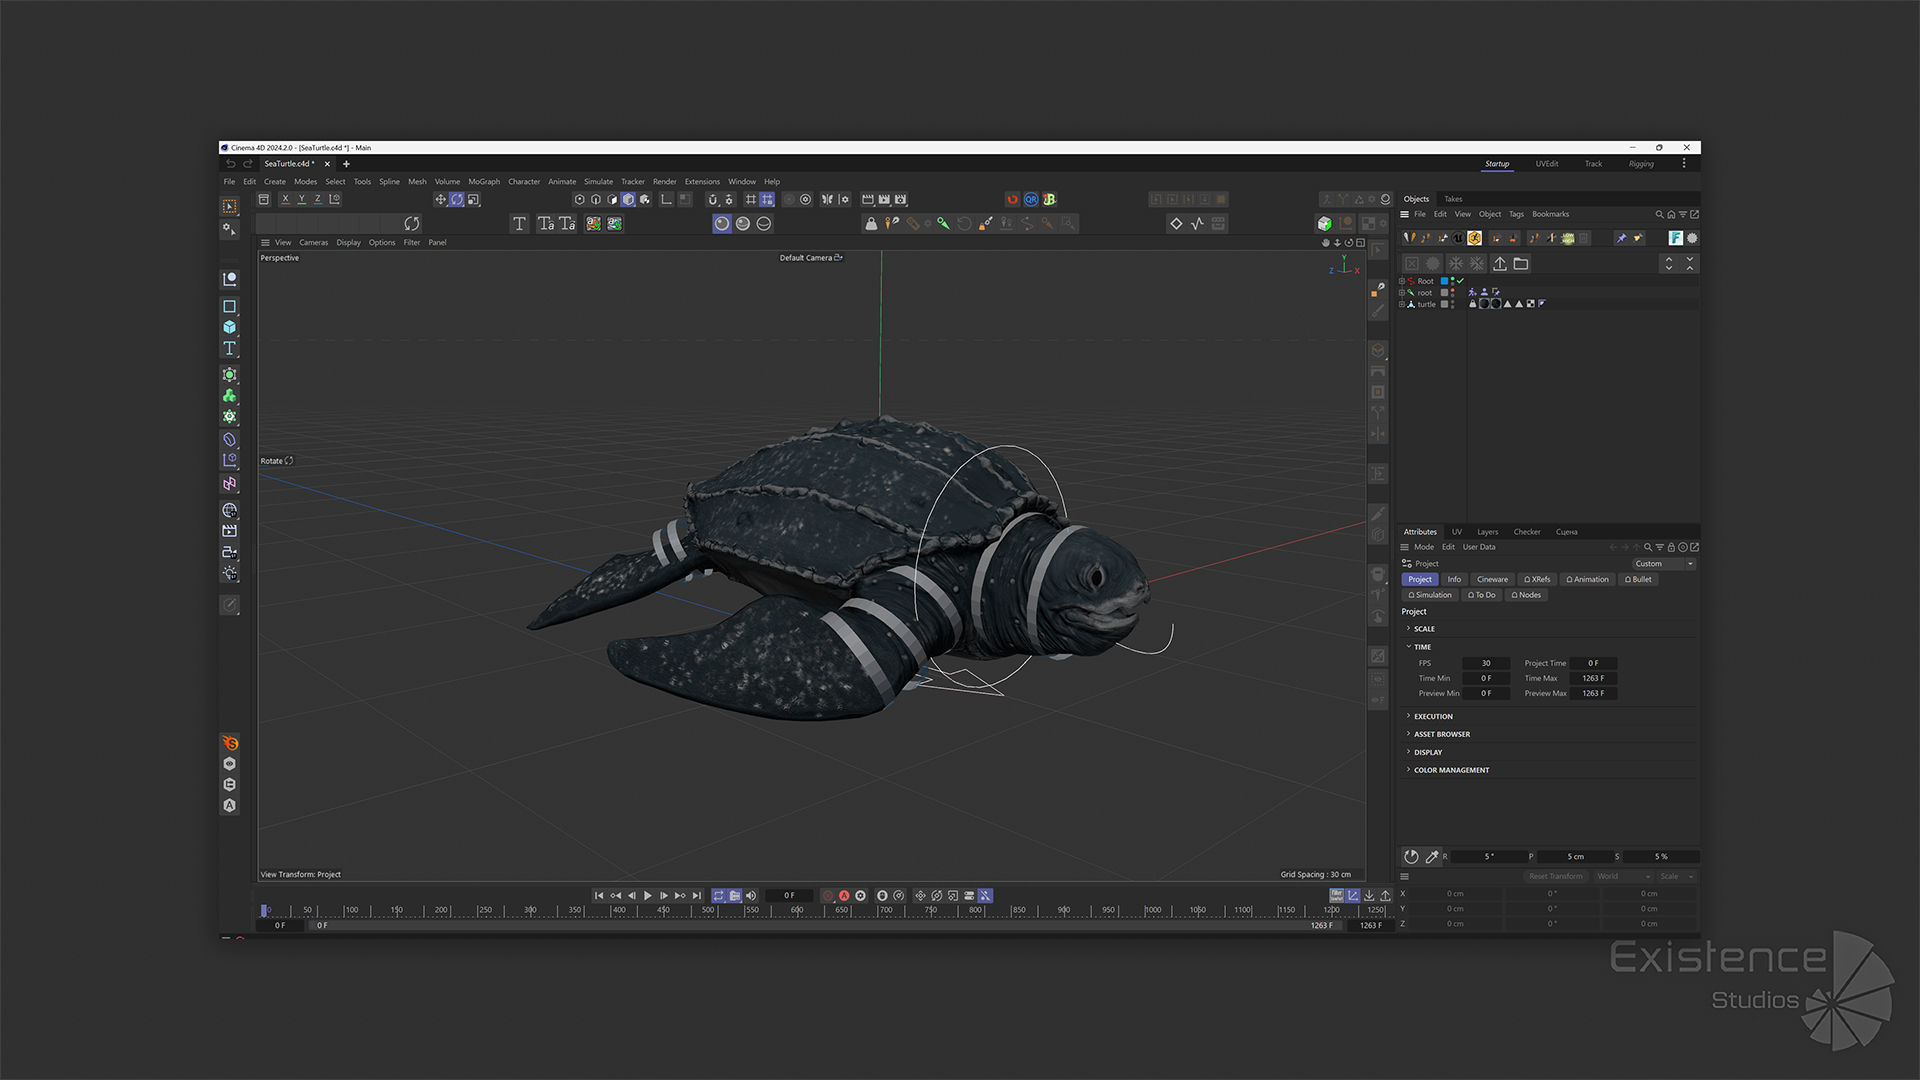Select the Cube primitive icon in left toolbar
1920x1080 pixels.
229,327
